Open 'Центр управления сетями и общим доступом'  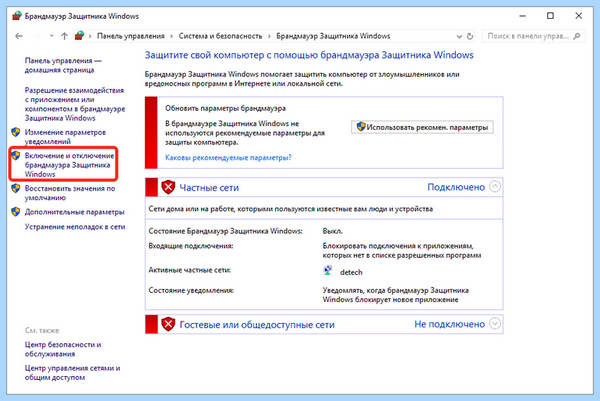click(73, 373)
